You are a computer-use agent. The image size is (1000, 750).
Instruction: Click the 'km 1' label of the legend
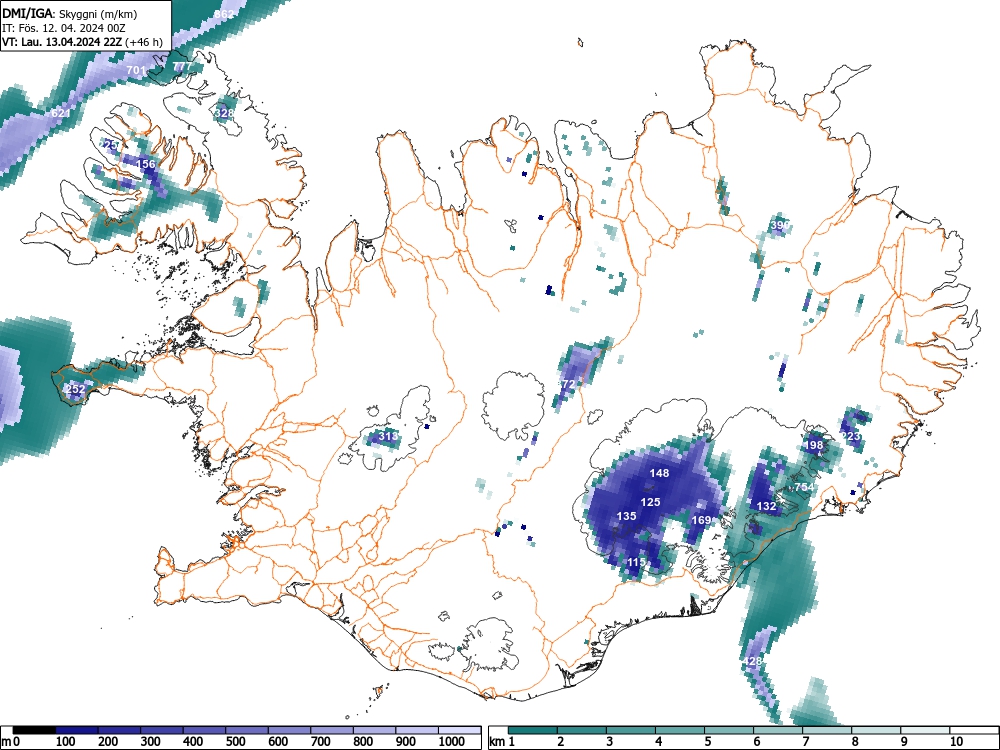point(502,741)
